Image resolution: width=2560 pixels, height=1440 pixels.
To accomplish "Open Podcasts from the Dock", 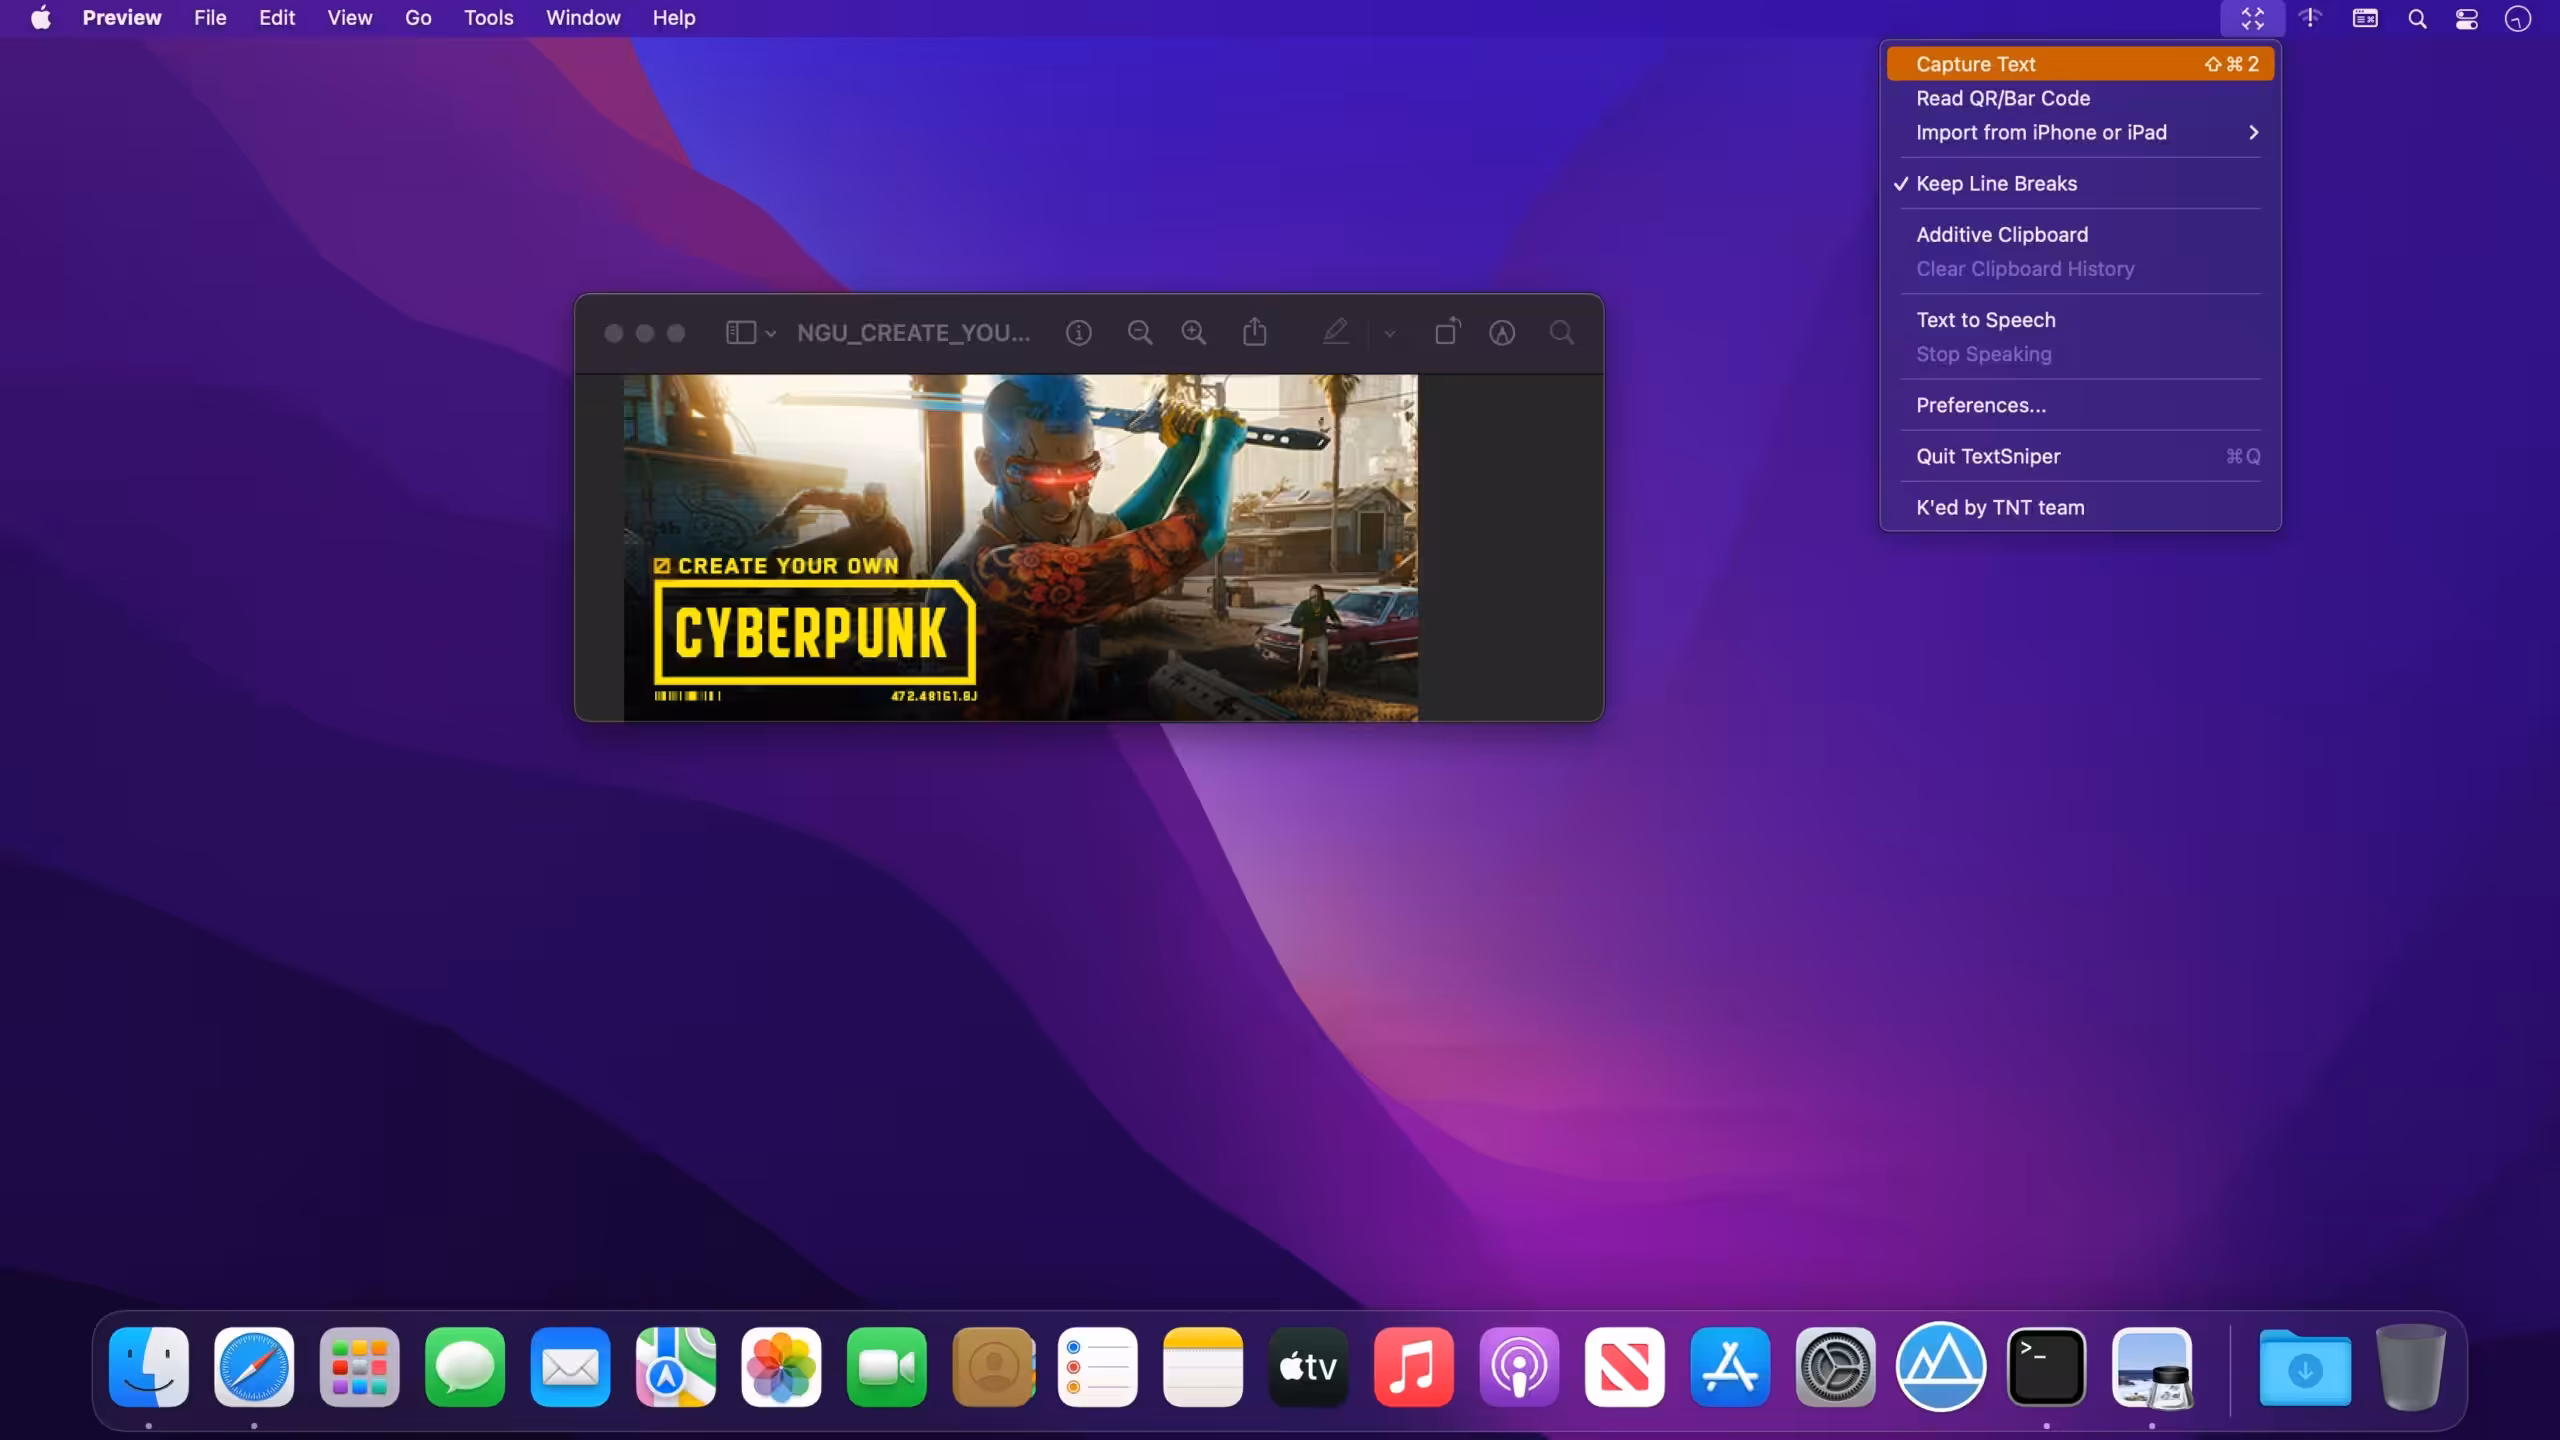I will coord(1520,1367).
